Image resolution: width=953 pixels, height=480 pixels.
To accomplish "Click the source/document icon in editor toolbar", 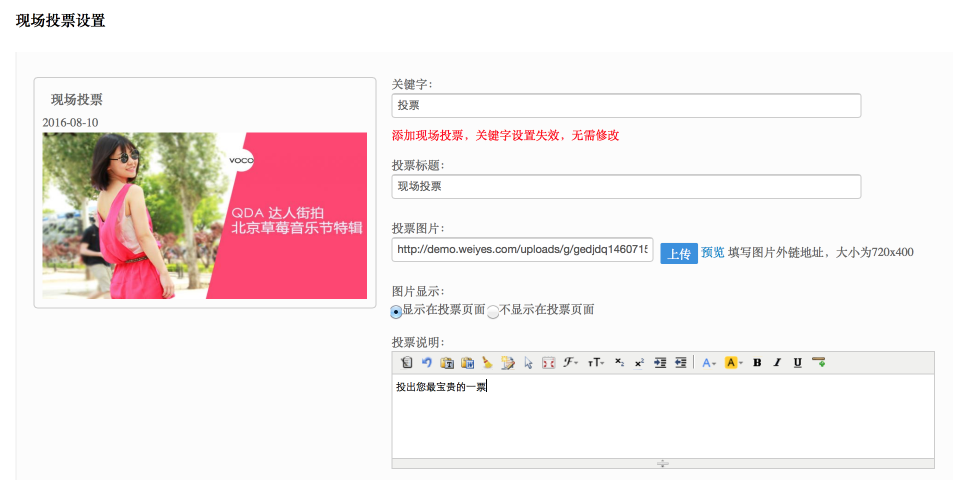I will [x=407, y=363].
